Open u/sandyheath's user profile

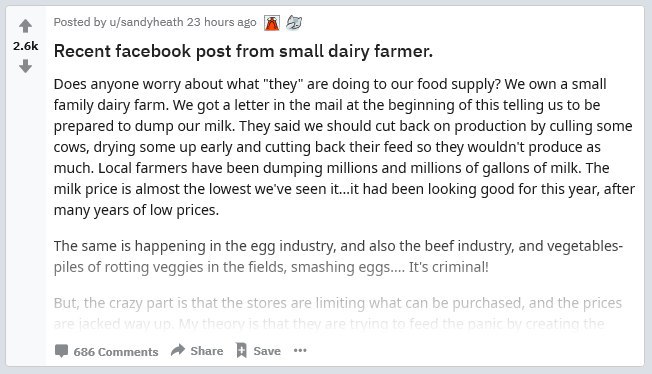[x=146, y=22]
